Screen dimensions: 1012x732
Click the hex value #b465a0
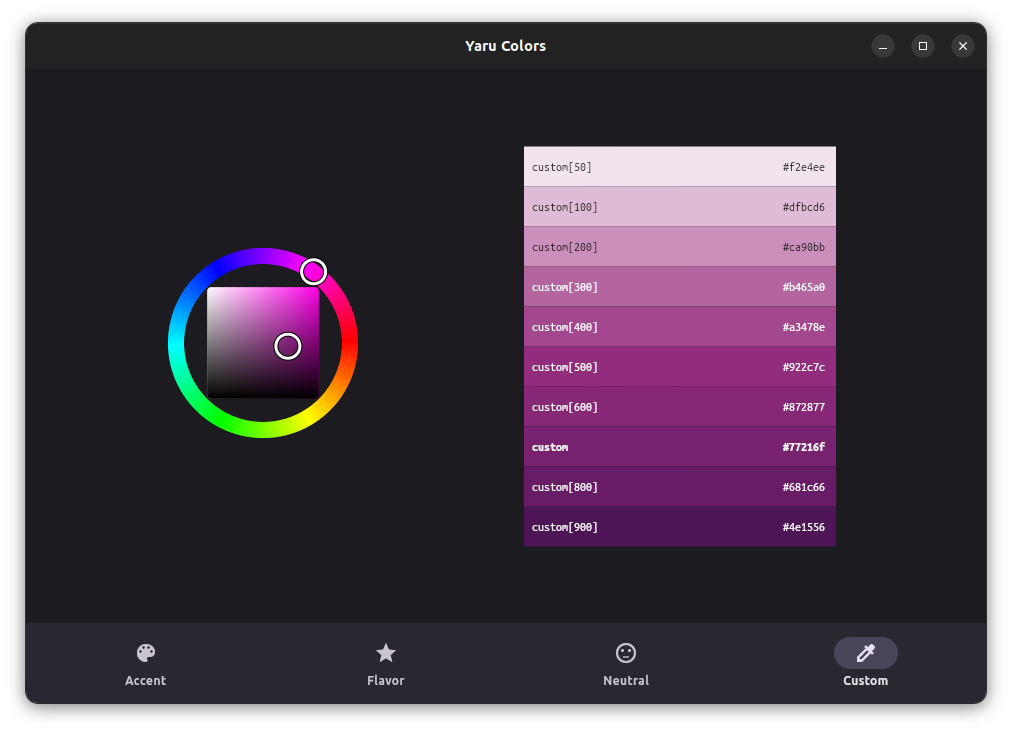point(804,287)
